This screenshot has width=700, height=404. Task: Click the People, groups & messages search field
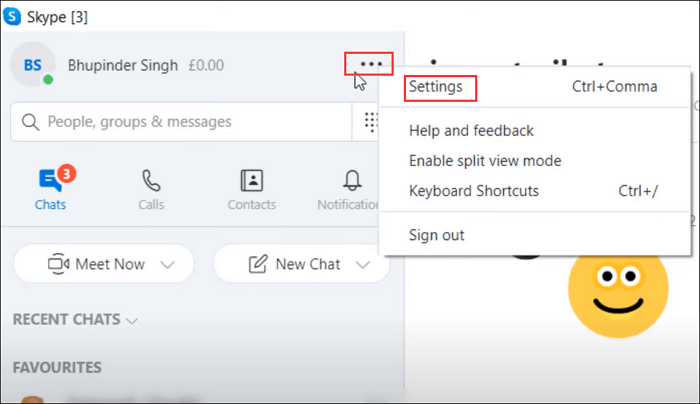point(181,122)
